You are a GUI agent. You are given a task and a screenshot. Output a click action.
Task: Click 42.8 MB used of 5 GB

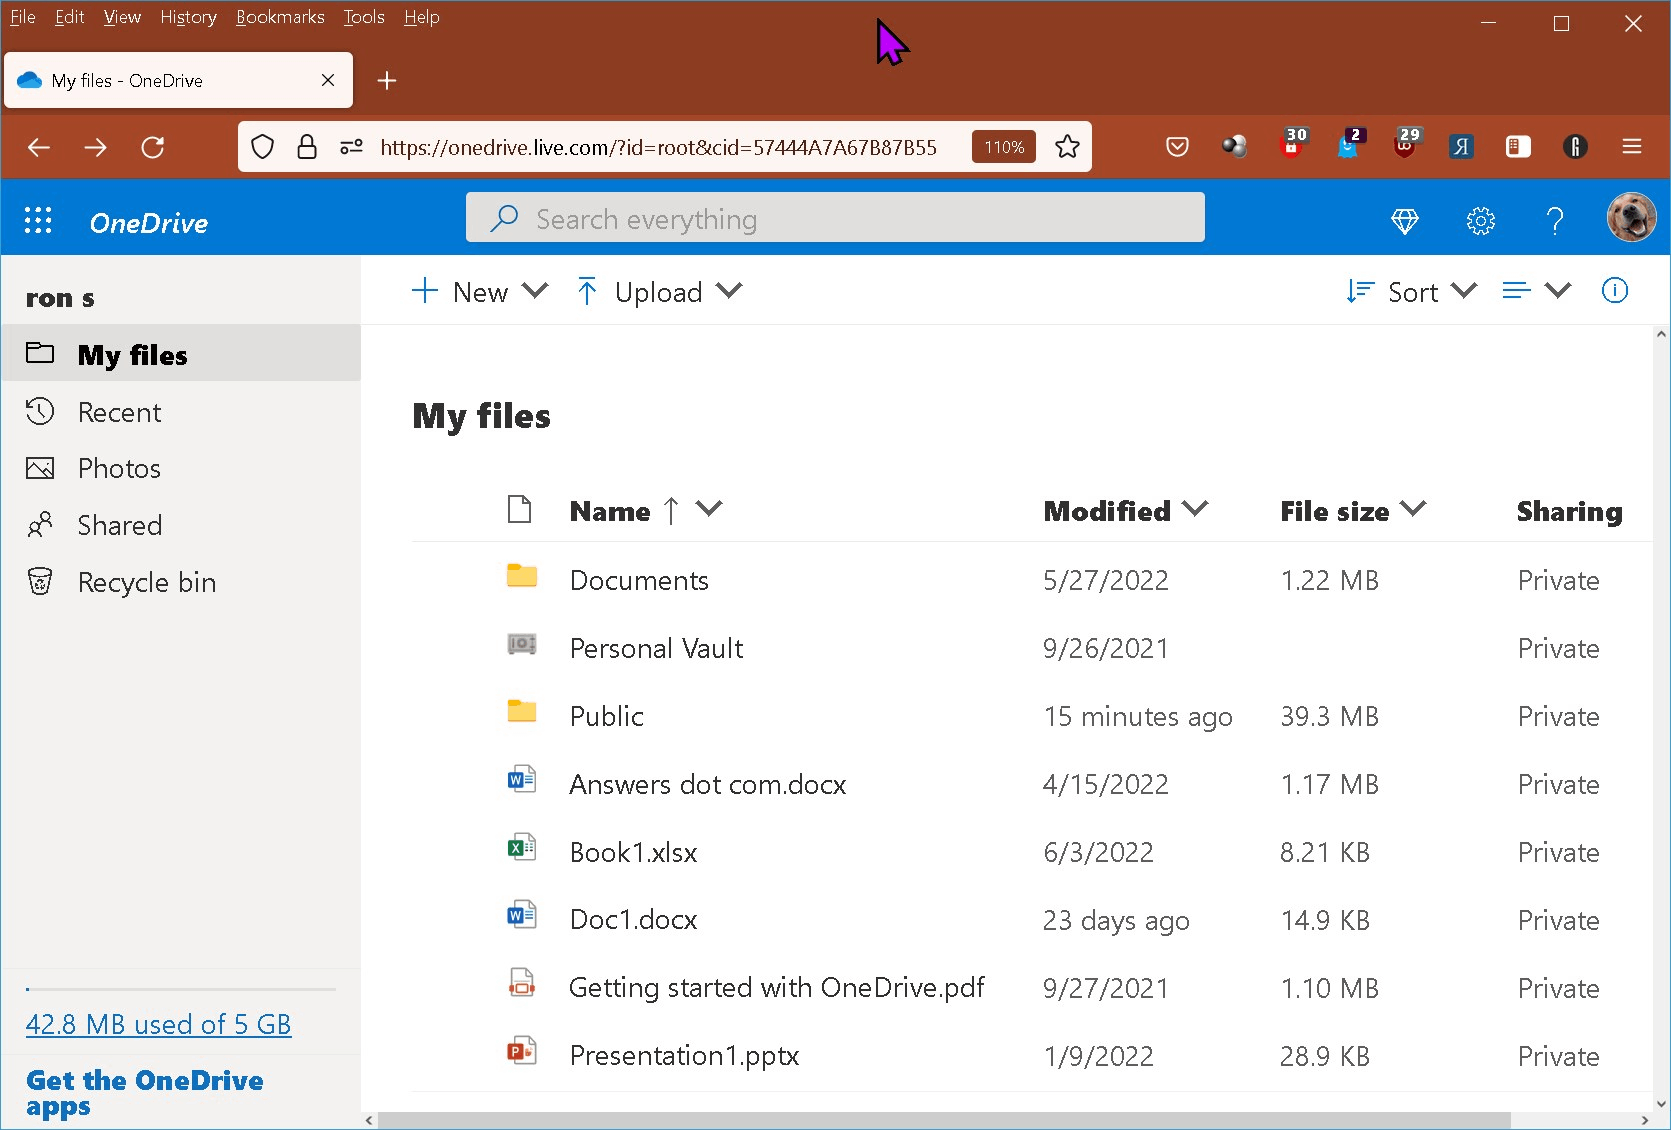(x=158, y=1024)
